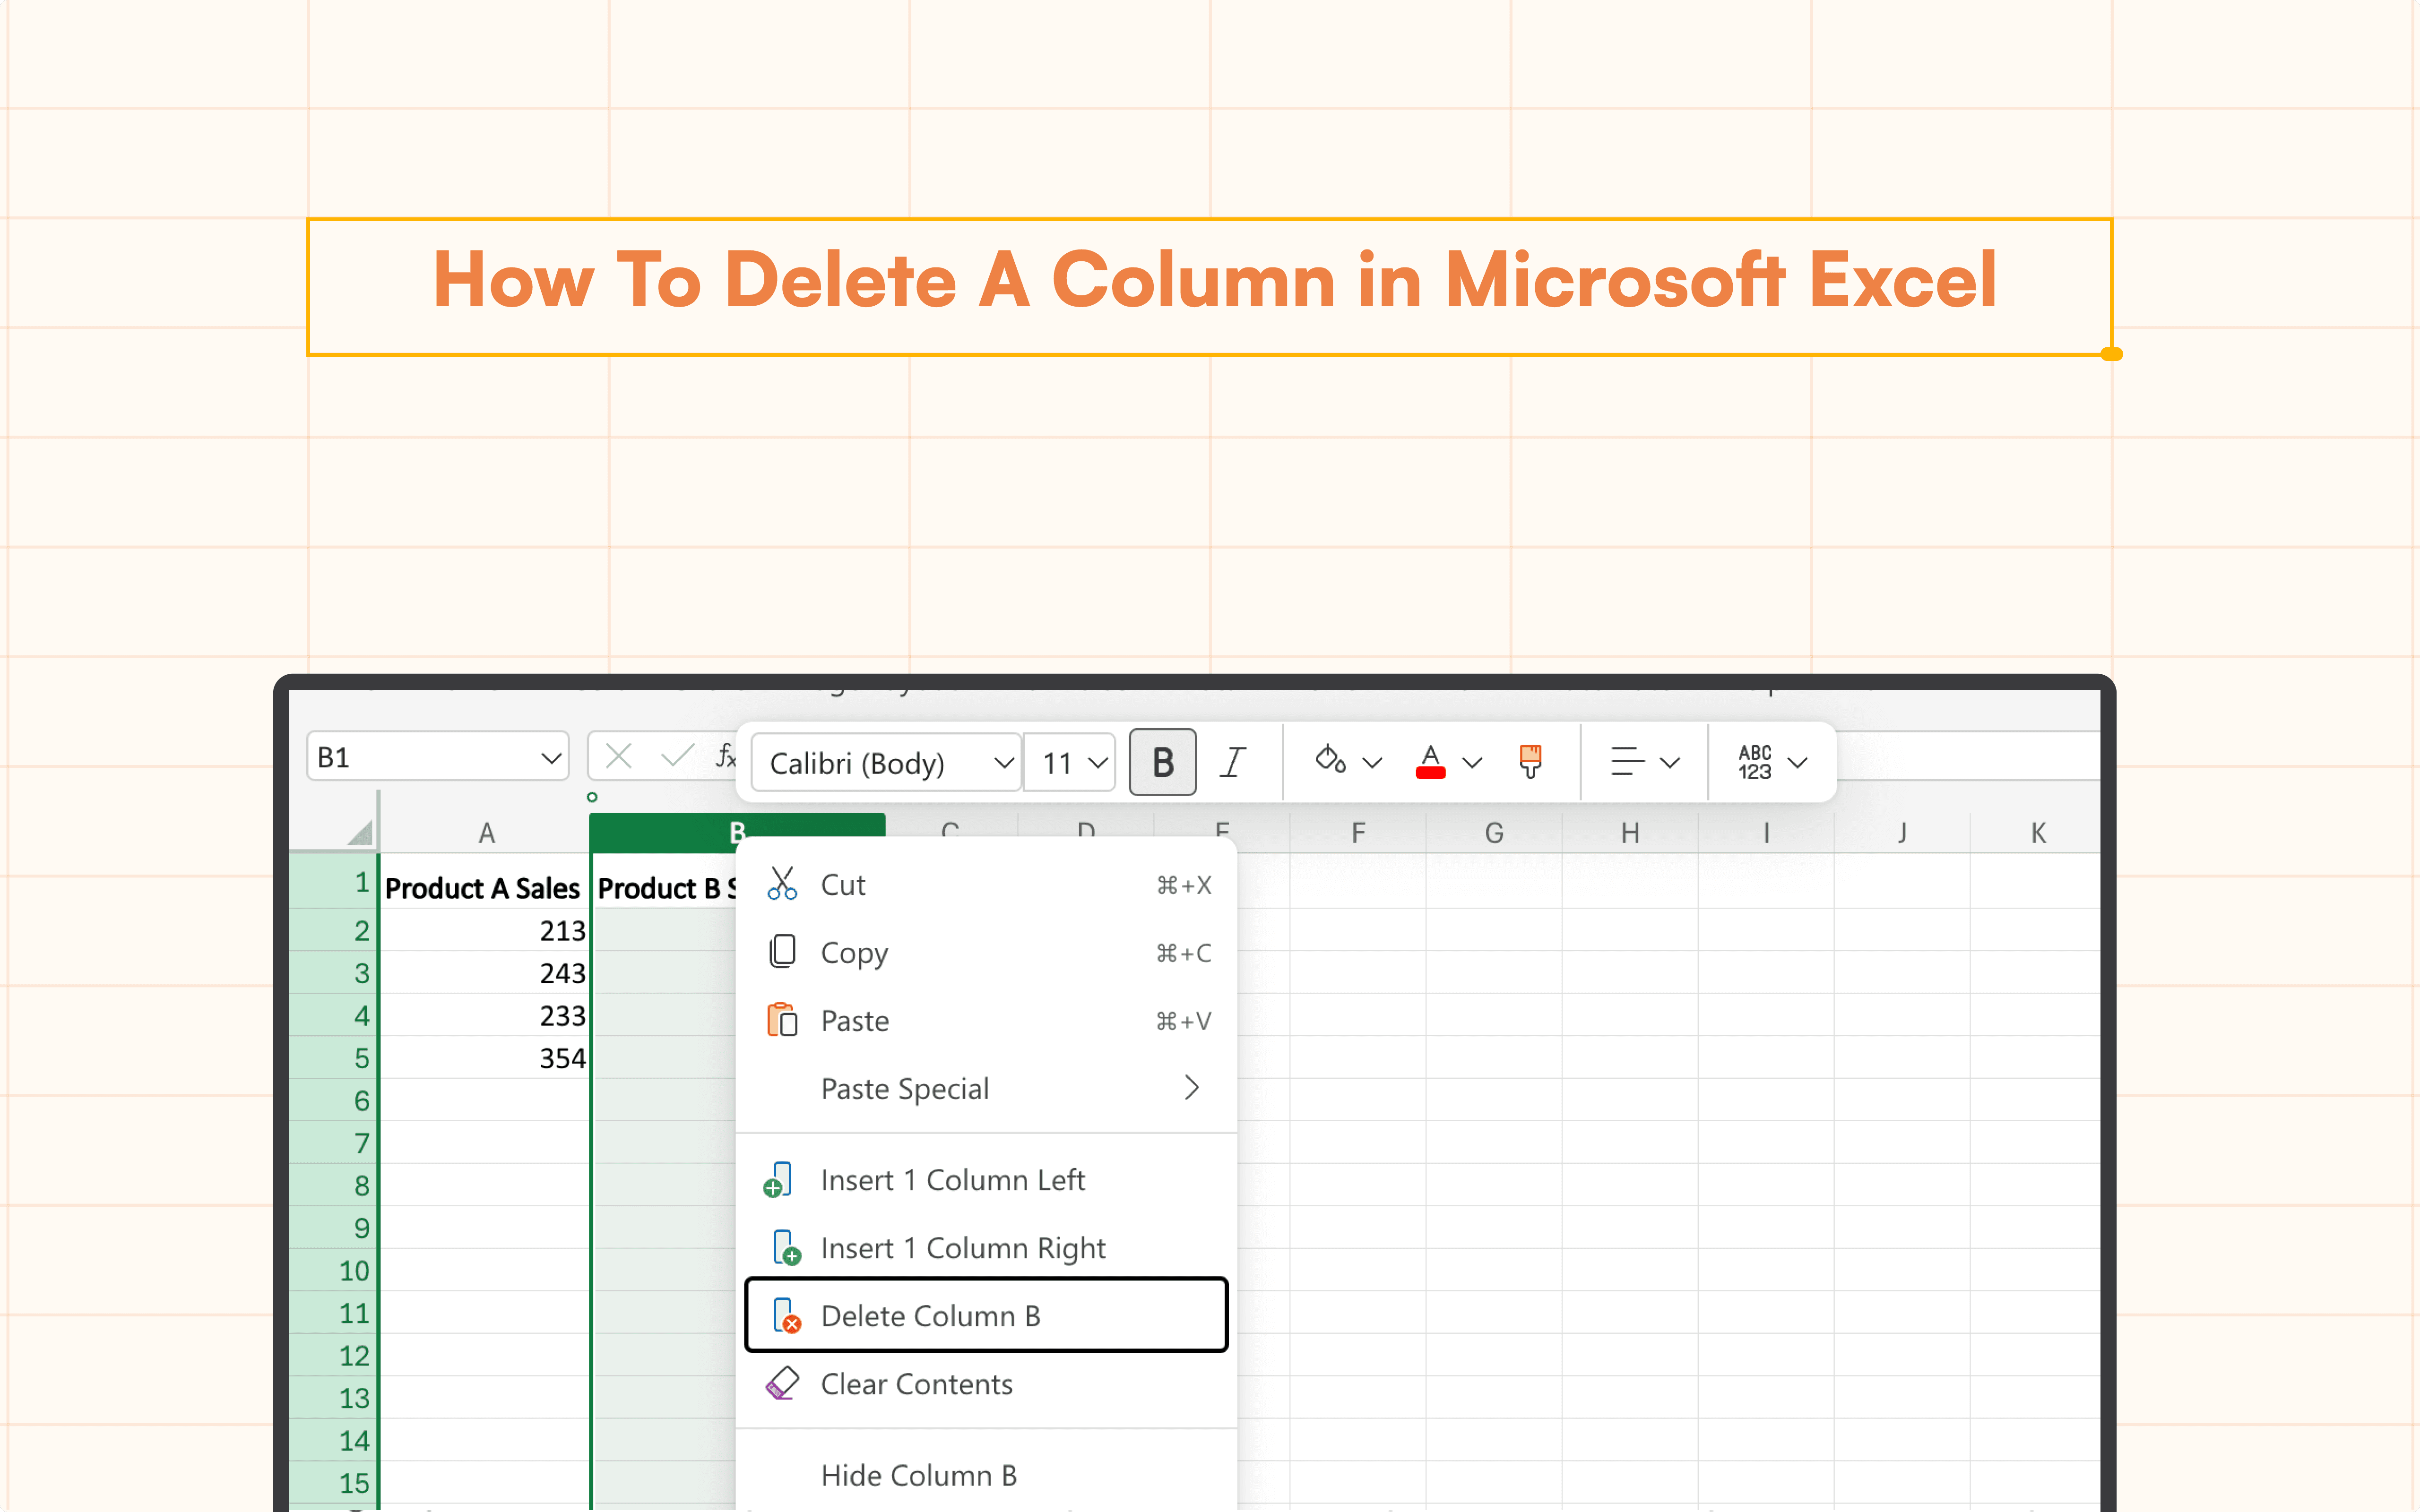Click the Paste clipboard icon
The image size is (2420, 1512).
(782, 1020)
